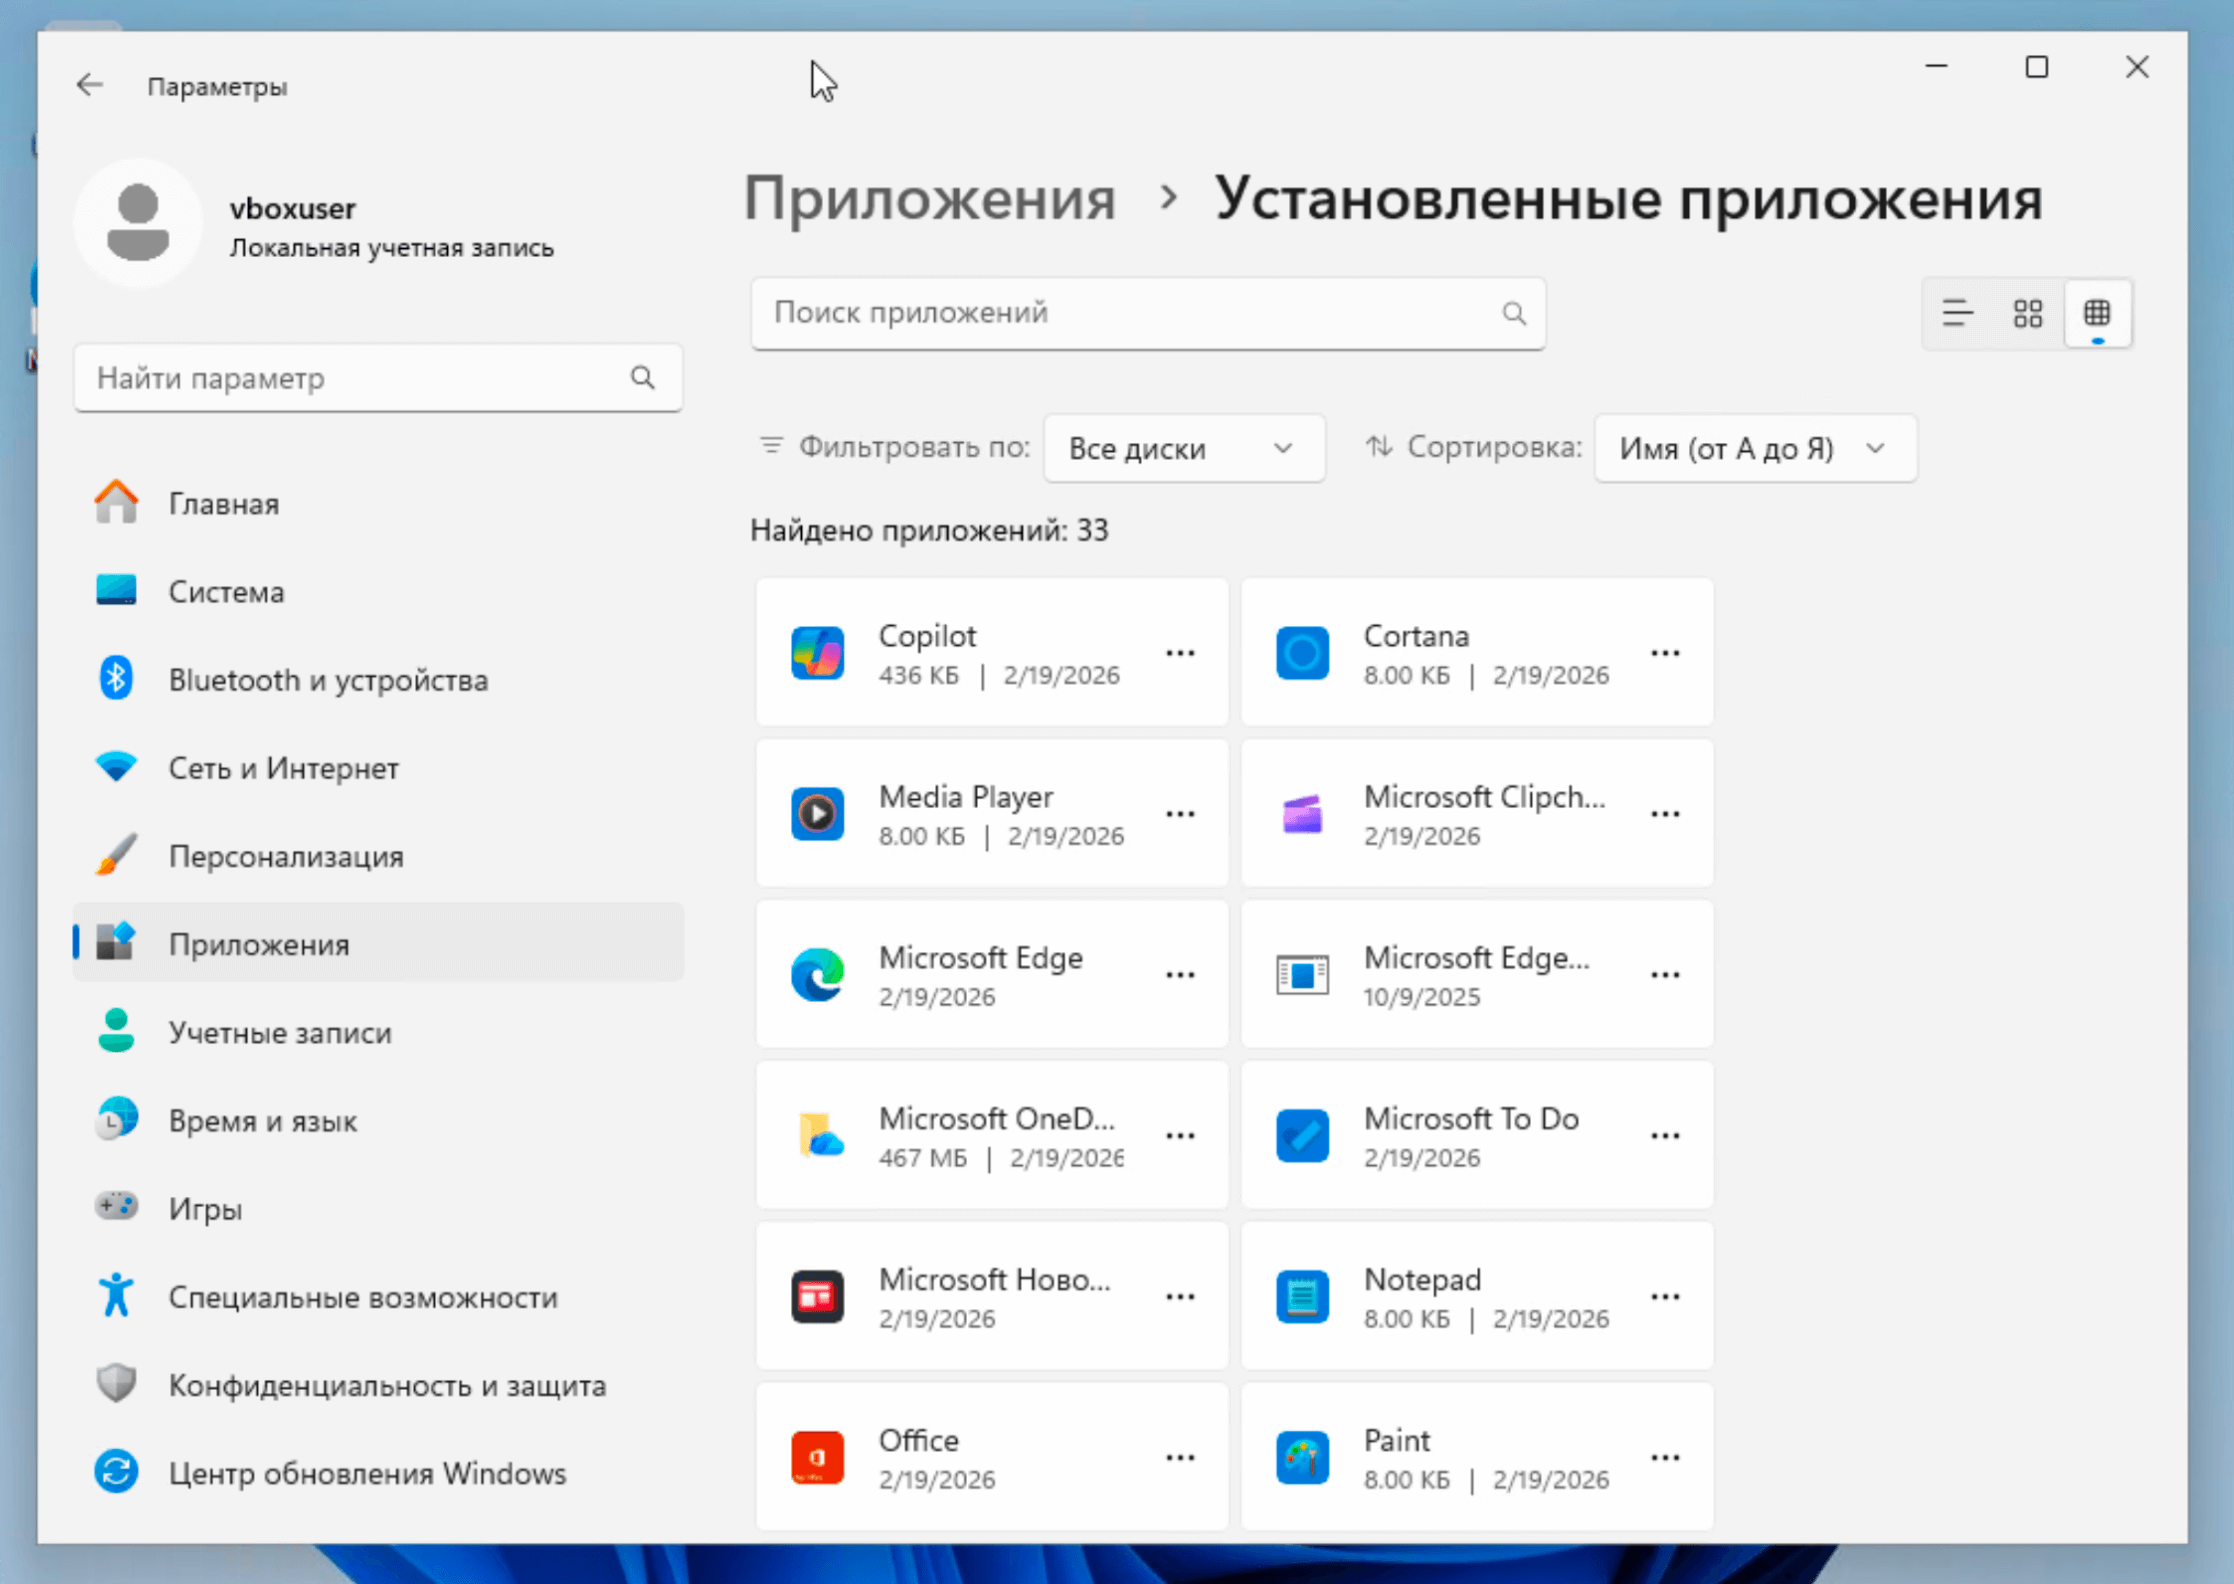Click the Microsoft Edge app icon

(817, 975)
